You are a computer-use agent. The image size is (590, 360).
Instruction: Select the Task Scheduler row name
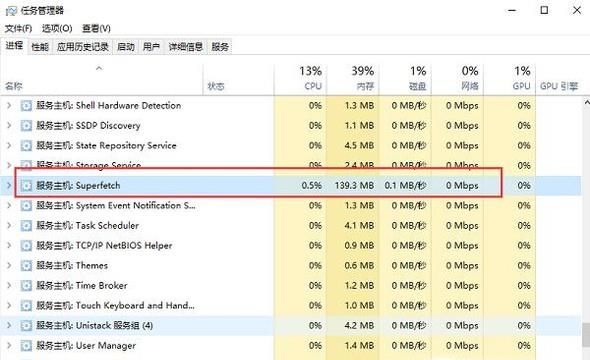click(88, 226)
